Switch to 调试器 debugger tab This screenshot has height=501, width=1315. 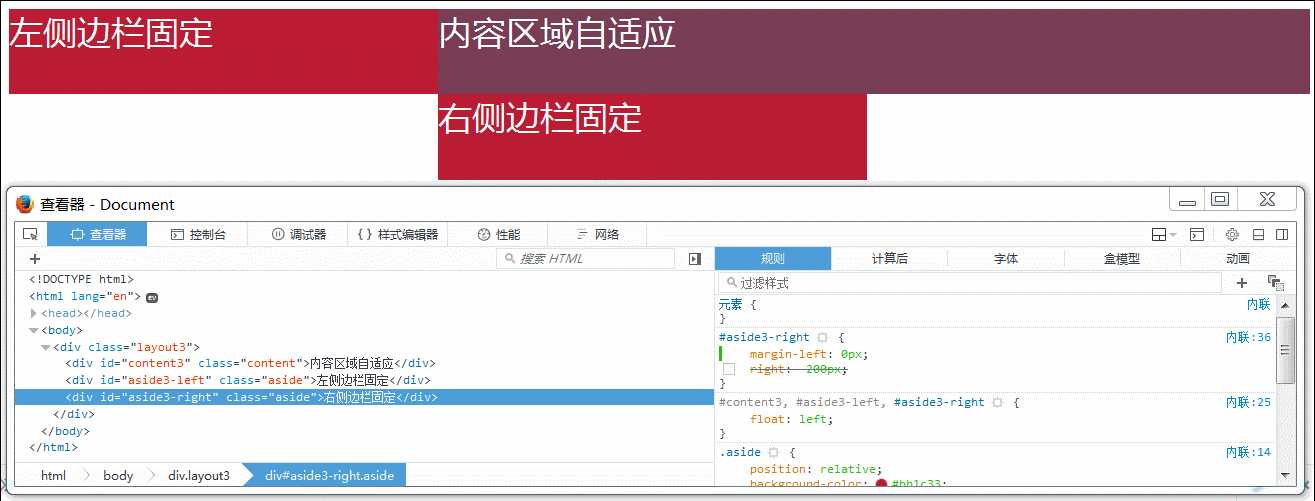[x=298, y=235]
